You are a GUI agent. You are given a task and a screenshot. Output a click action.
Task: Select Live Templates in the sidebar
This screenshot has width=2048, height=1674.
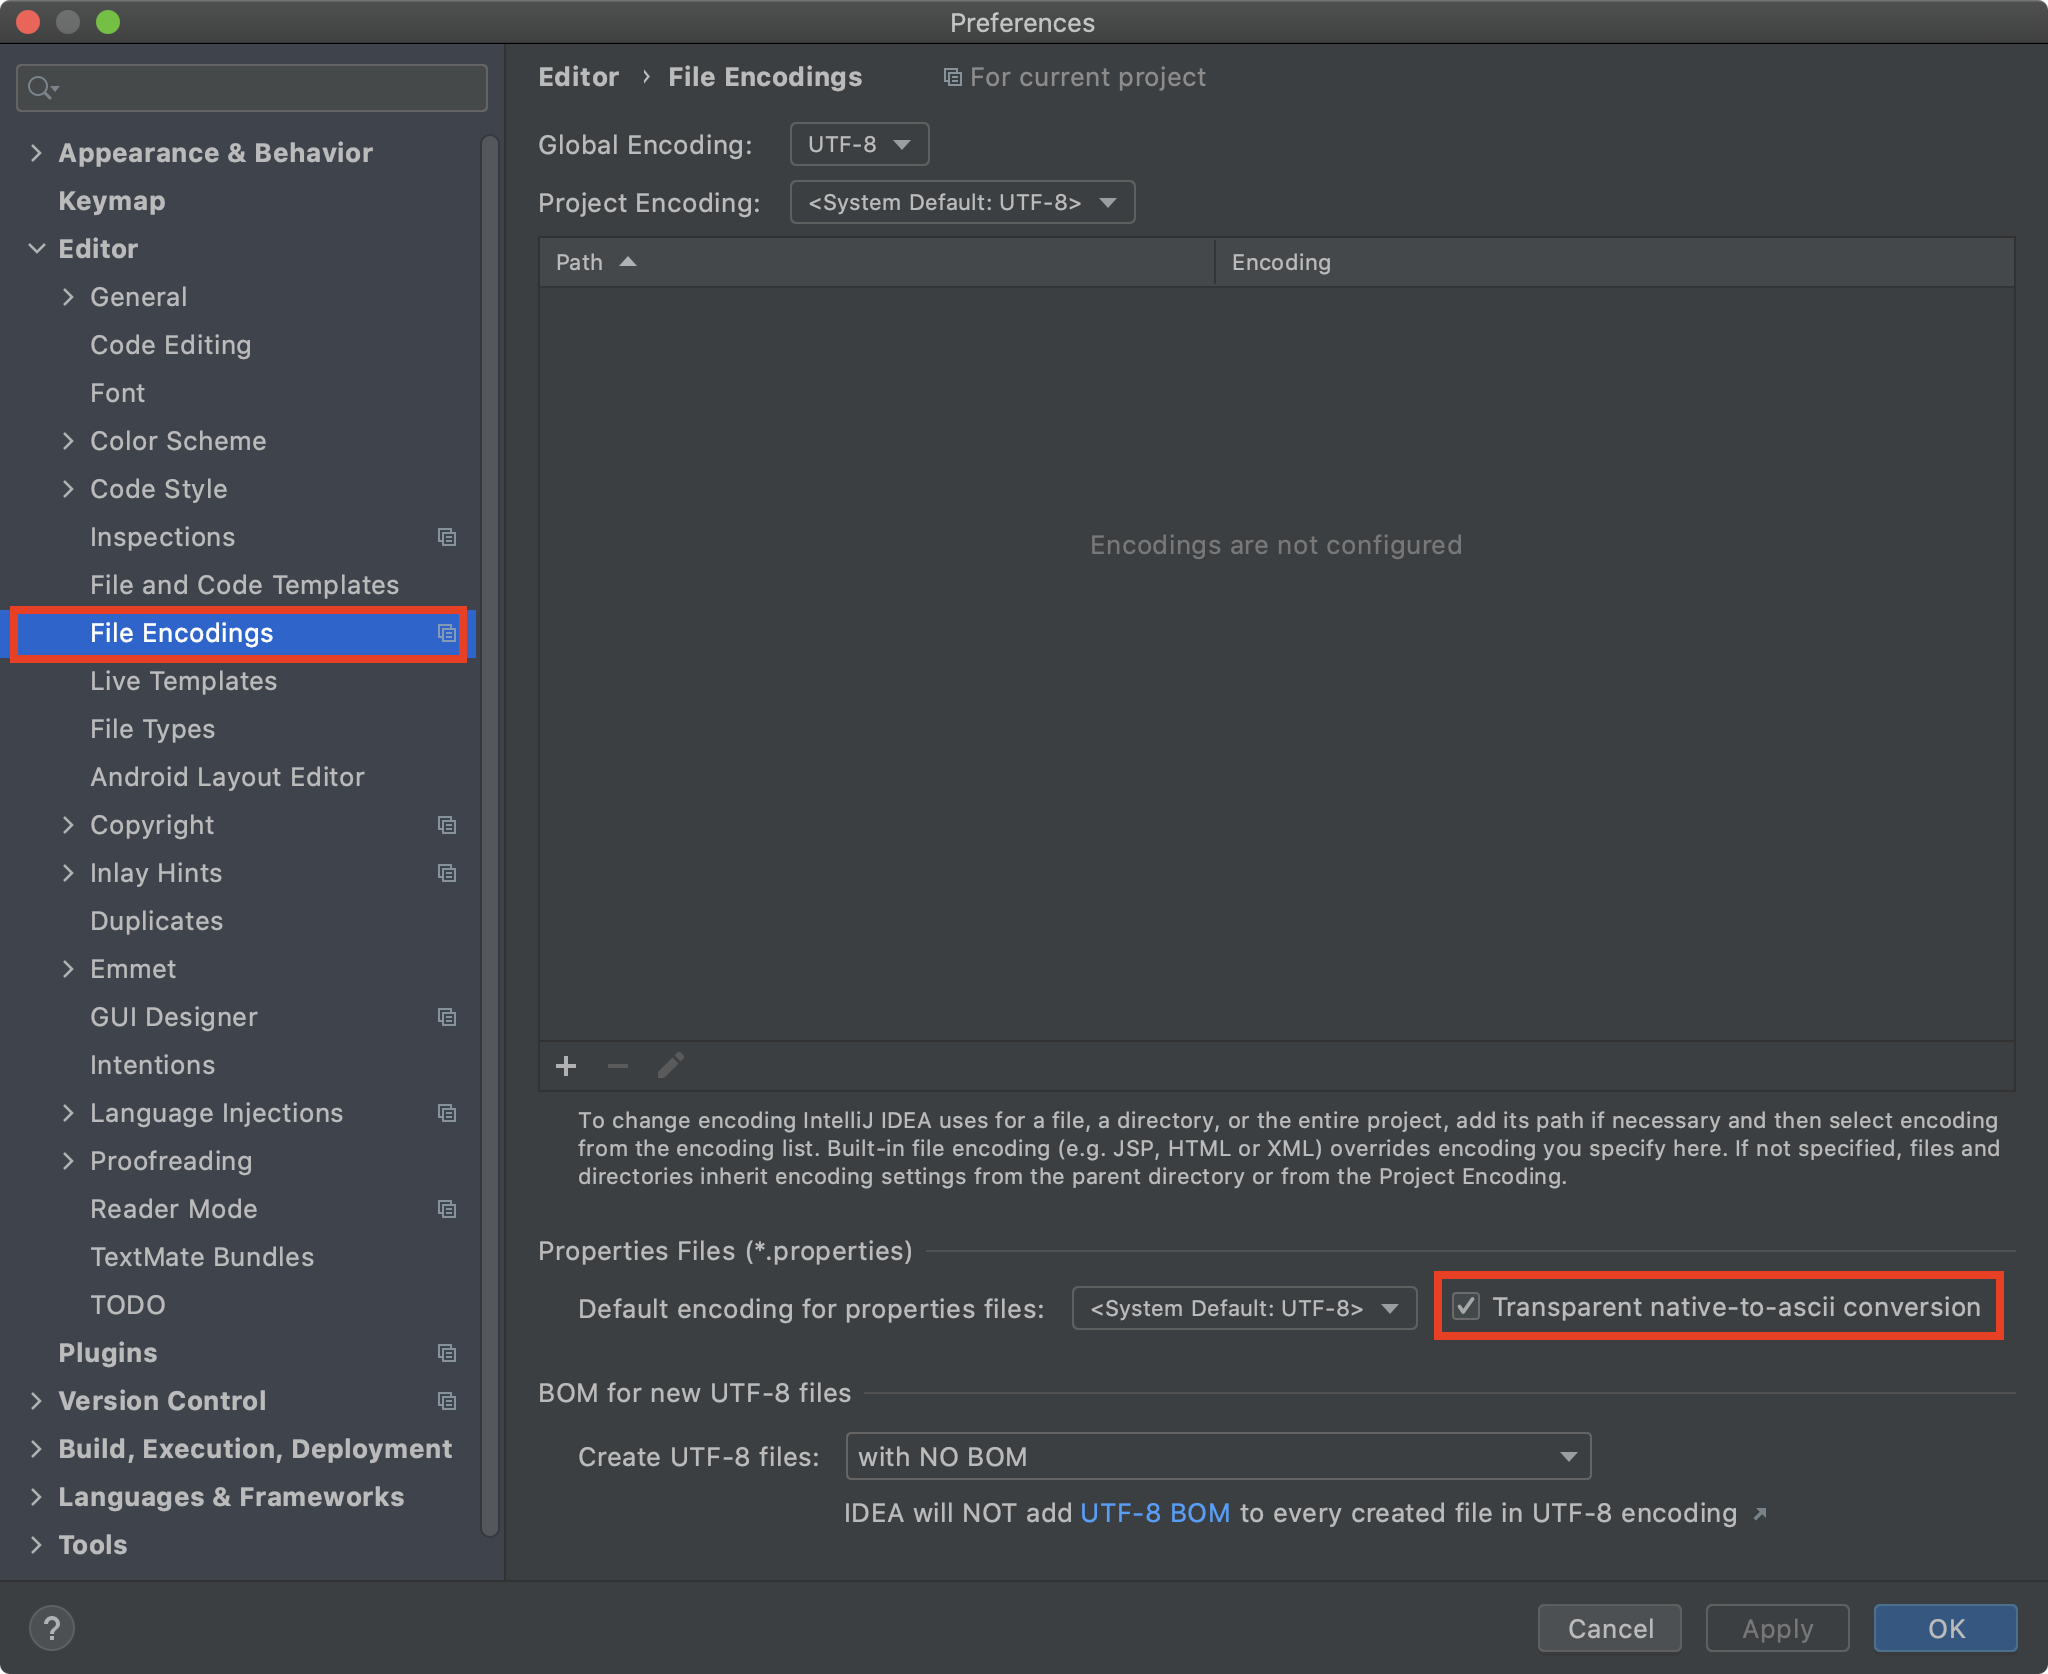point(183,681)
